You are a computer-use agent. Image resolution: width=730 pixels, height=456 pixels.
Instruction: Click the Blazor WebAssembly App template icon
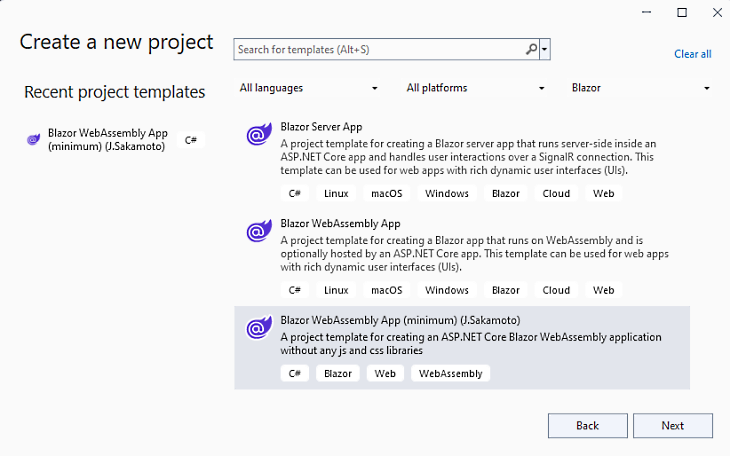point(259,231)
